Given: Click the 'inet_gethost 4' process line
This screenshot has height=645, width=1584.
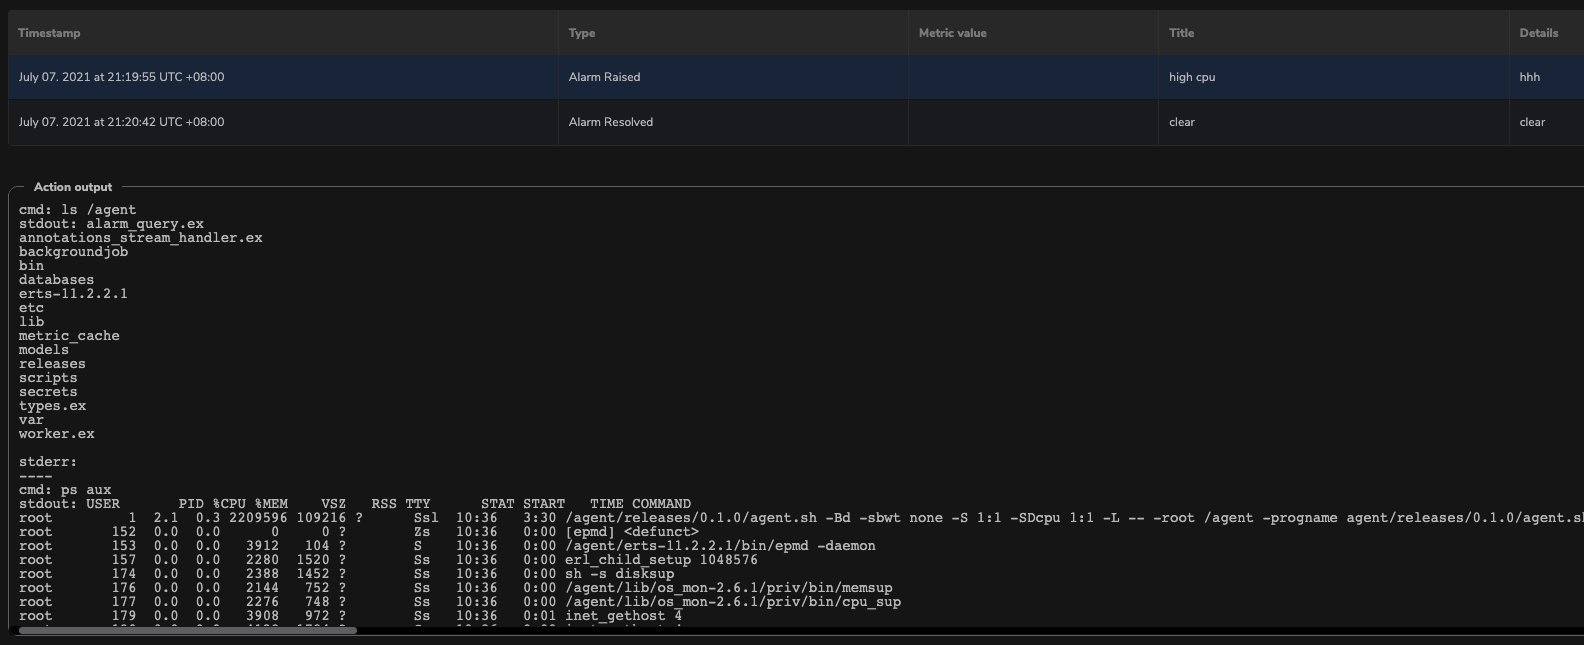Looking at the screenshot, I should [x=350, y=616].
